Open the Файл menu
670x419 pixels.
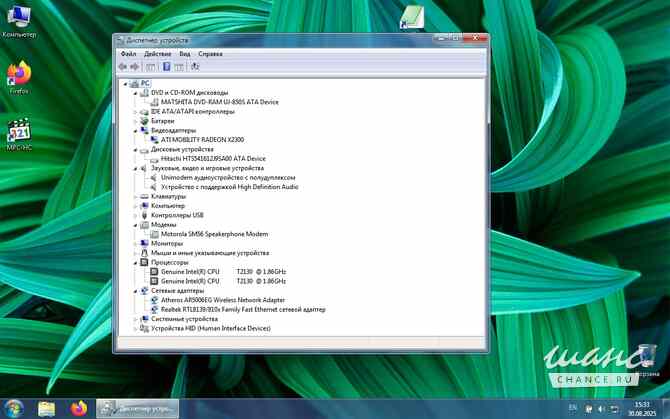(x=128, y=54)
